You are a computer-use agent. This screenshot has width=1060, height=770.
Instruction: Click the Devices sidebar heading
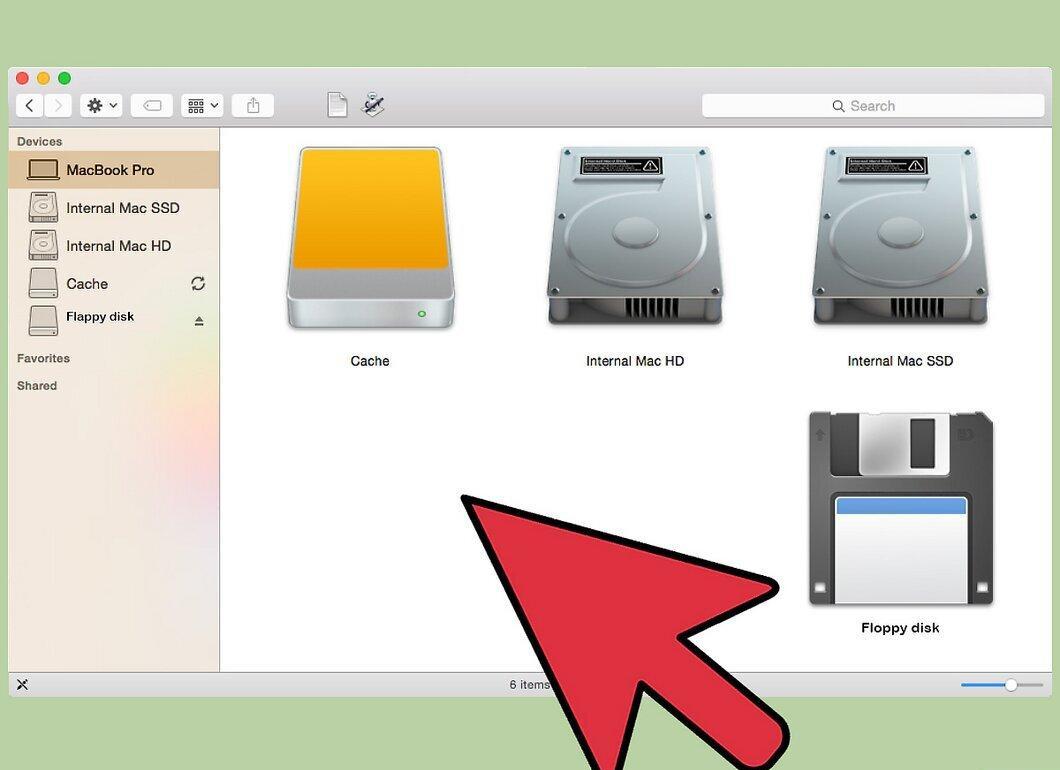click(39, 141)
